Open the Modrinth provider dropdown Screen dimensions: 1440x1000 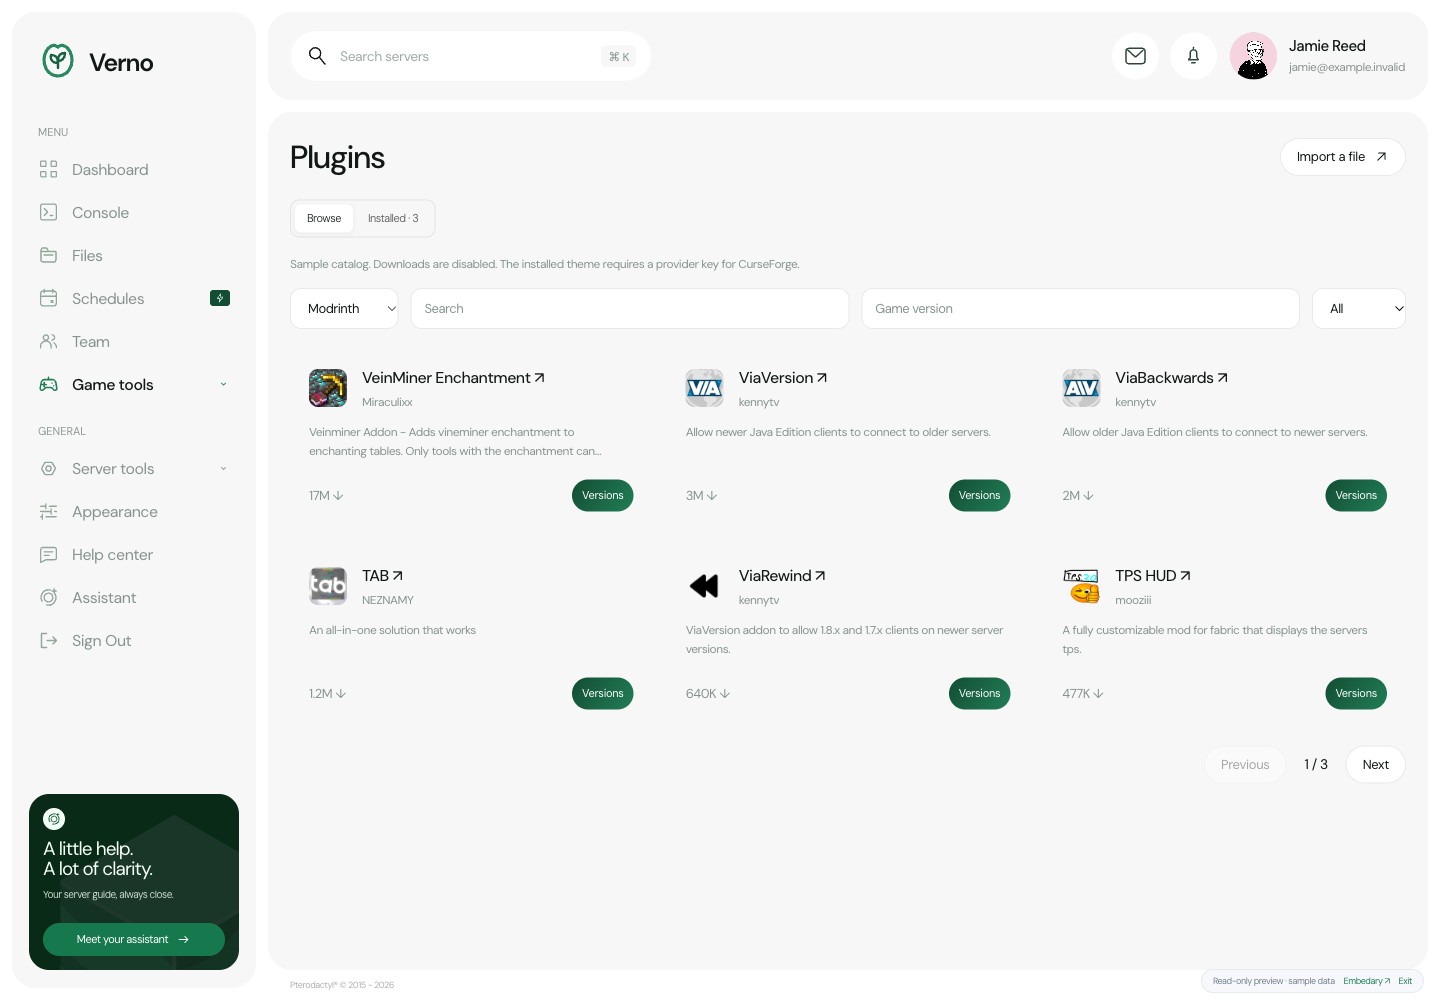pos(344,309)
